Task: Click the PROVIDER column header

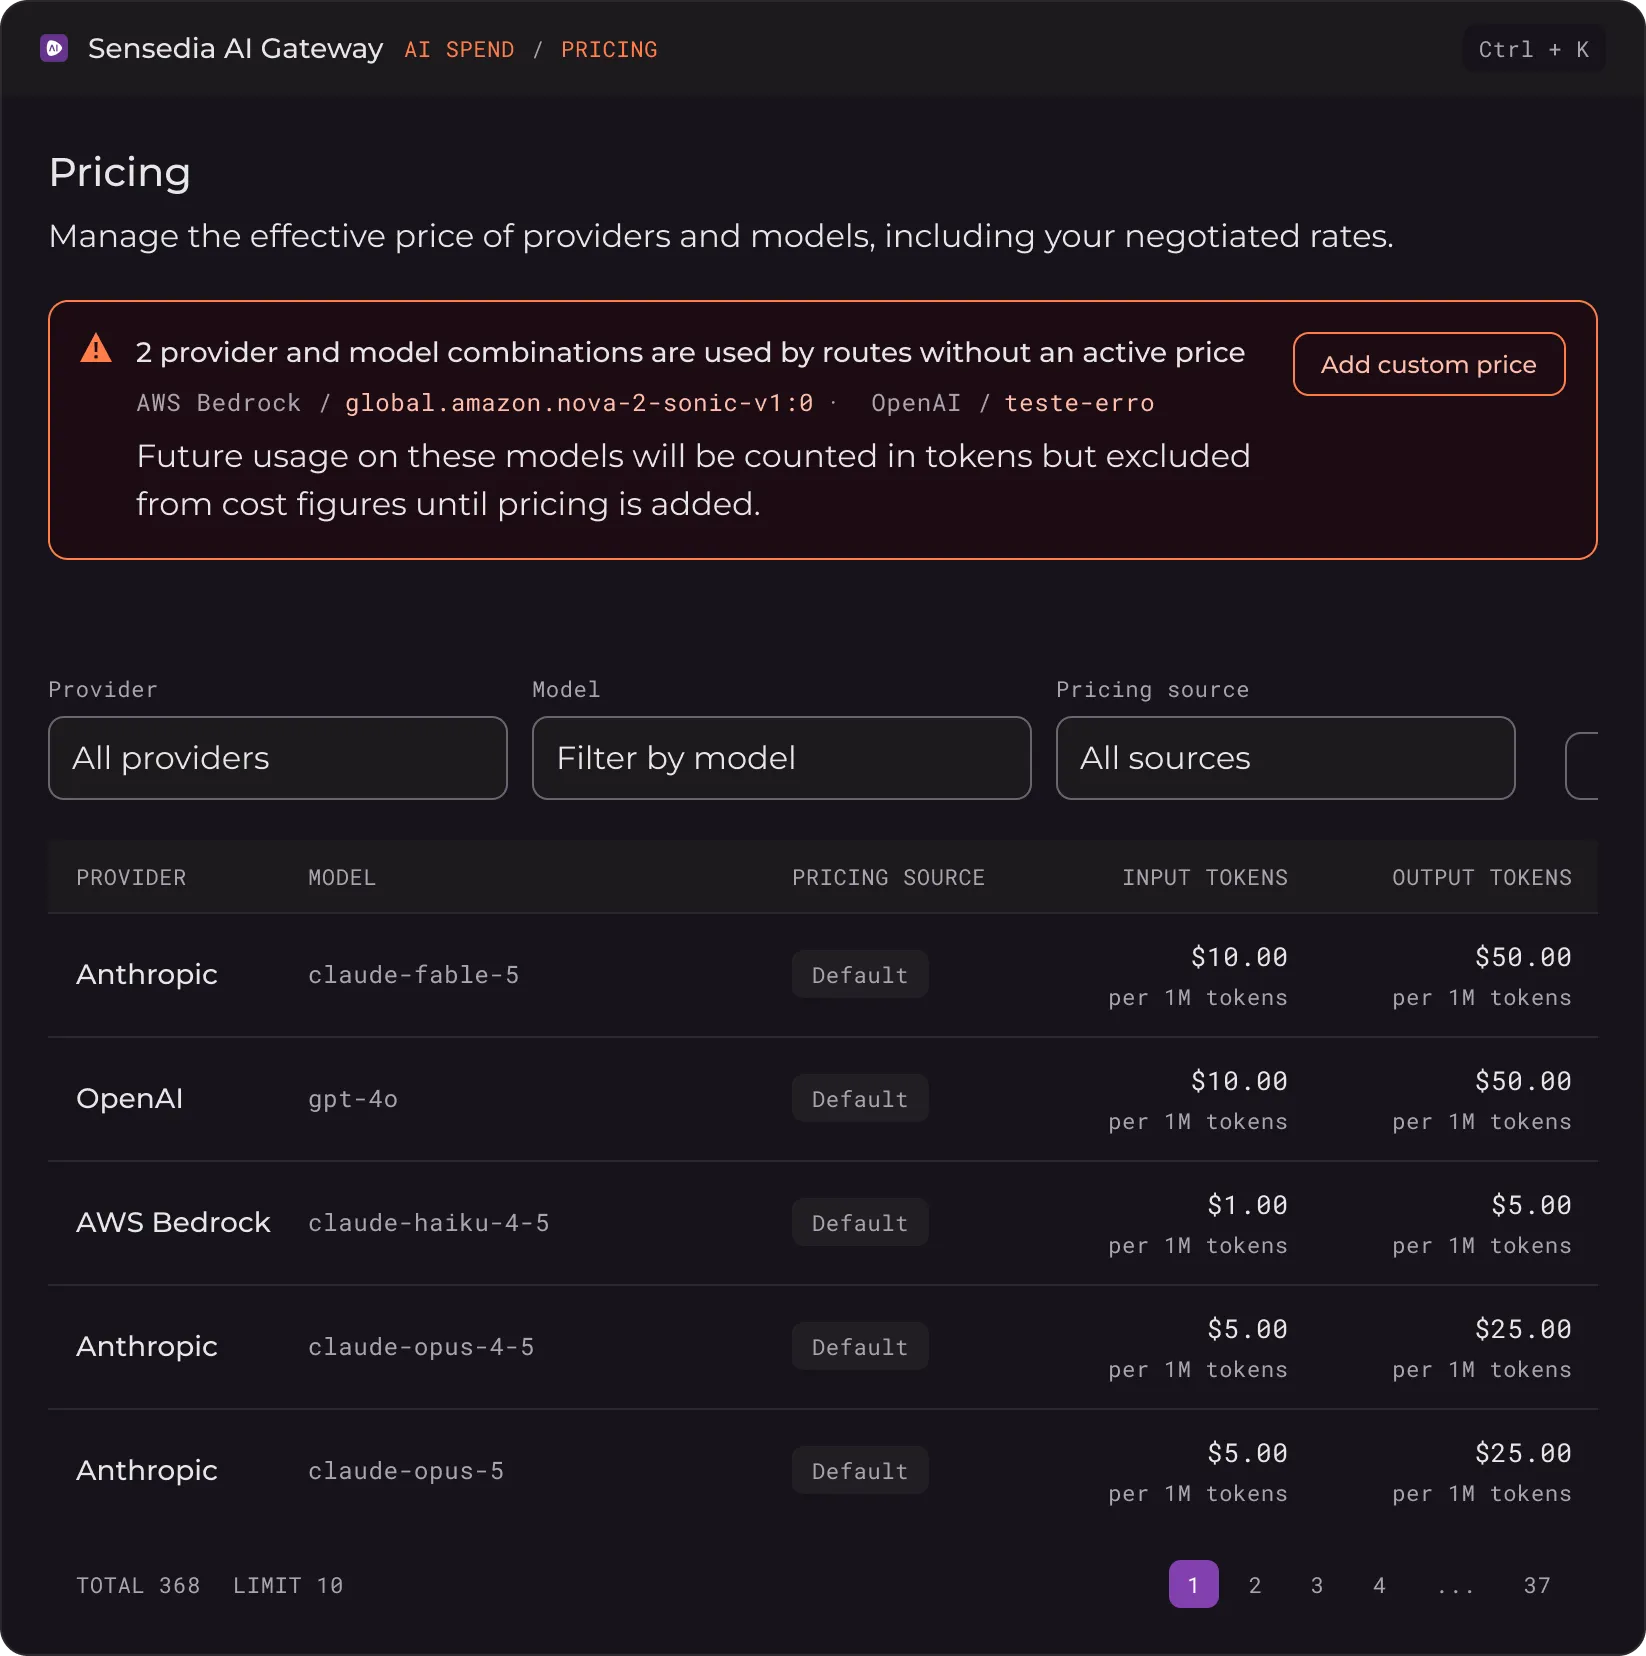Action: [x=131, y=877]
